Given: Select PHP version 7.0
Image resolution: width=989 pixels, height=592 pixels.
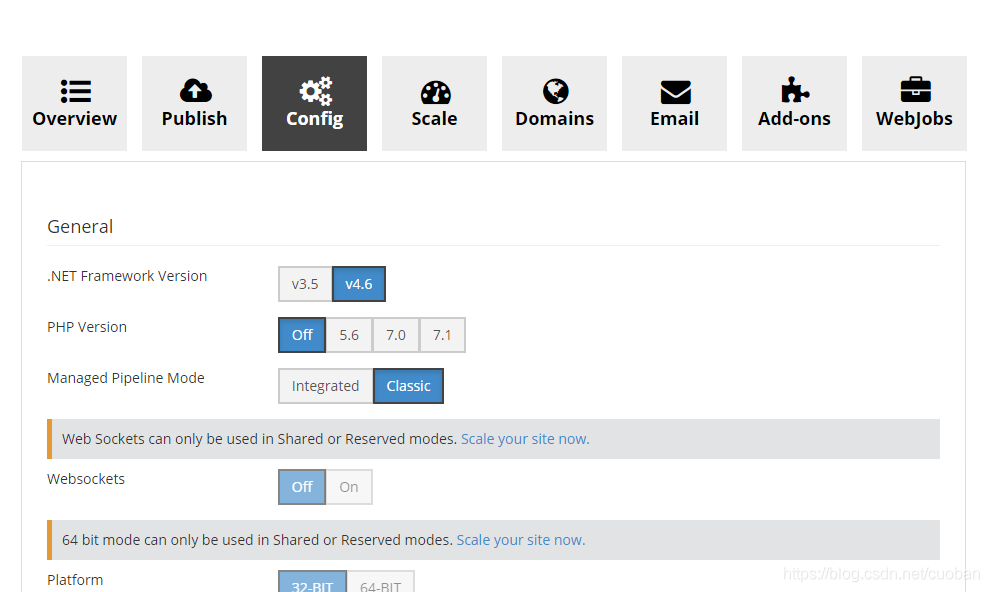Looking at the screenshot, I should (x=395, y=335).
